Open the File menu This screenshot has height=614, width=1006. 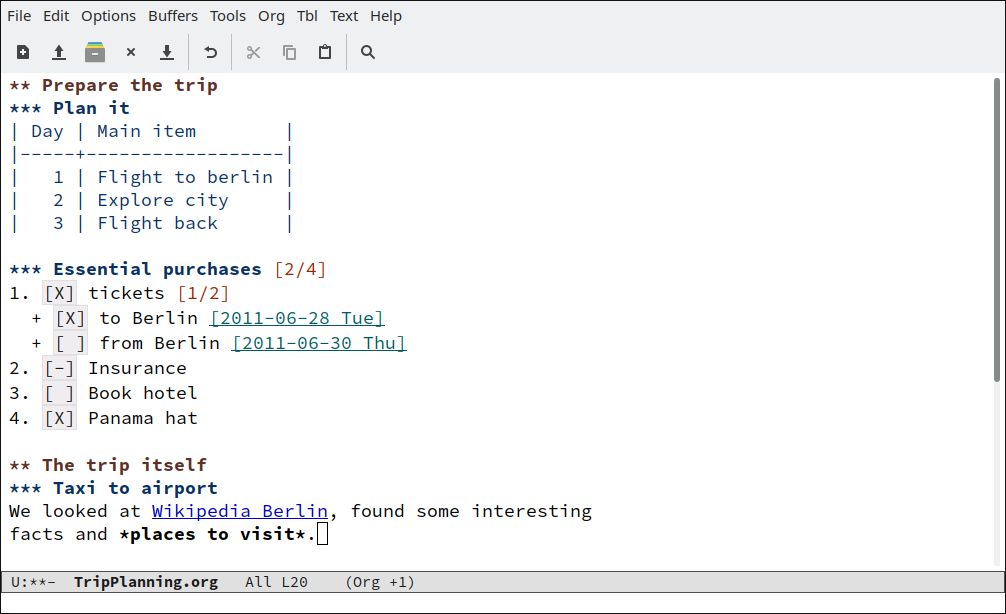click(19, 16)
